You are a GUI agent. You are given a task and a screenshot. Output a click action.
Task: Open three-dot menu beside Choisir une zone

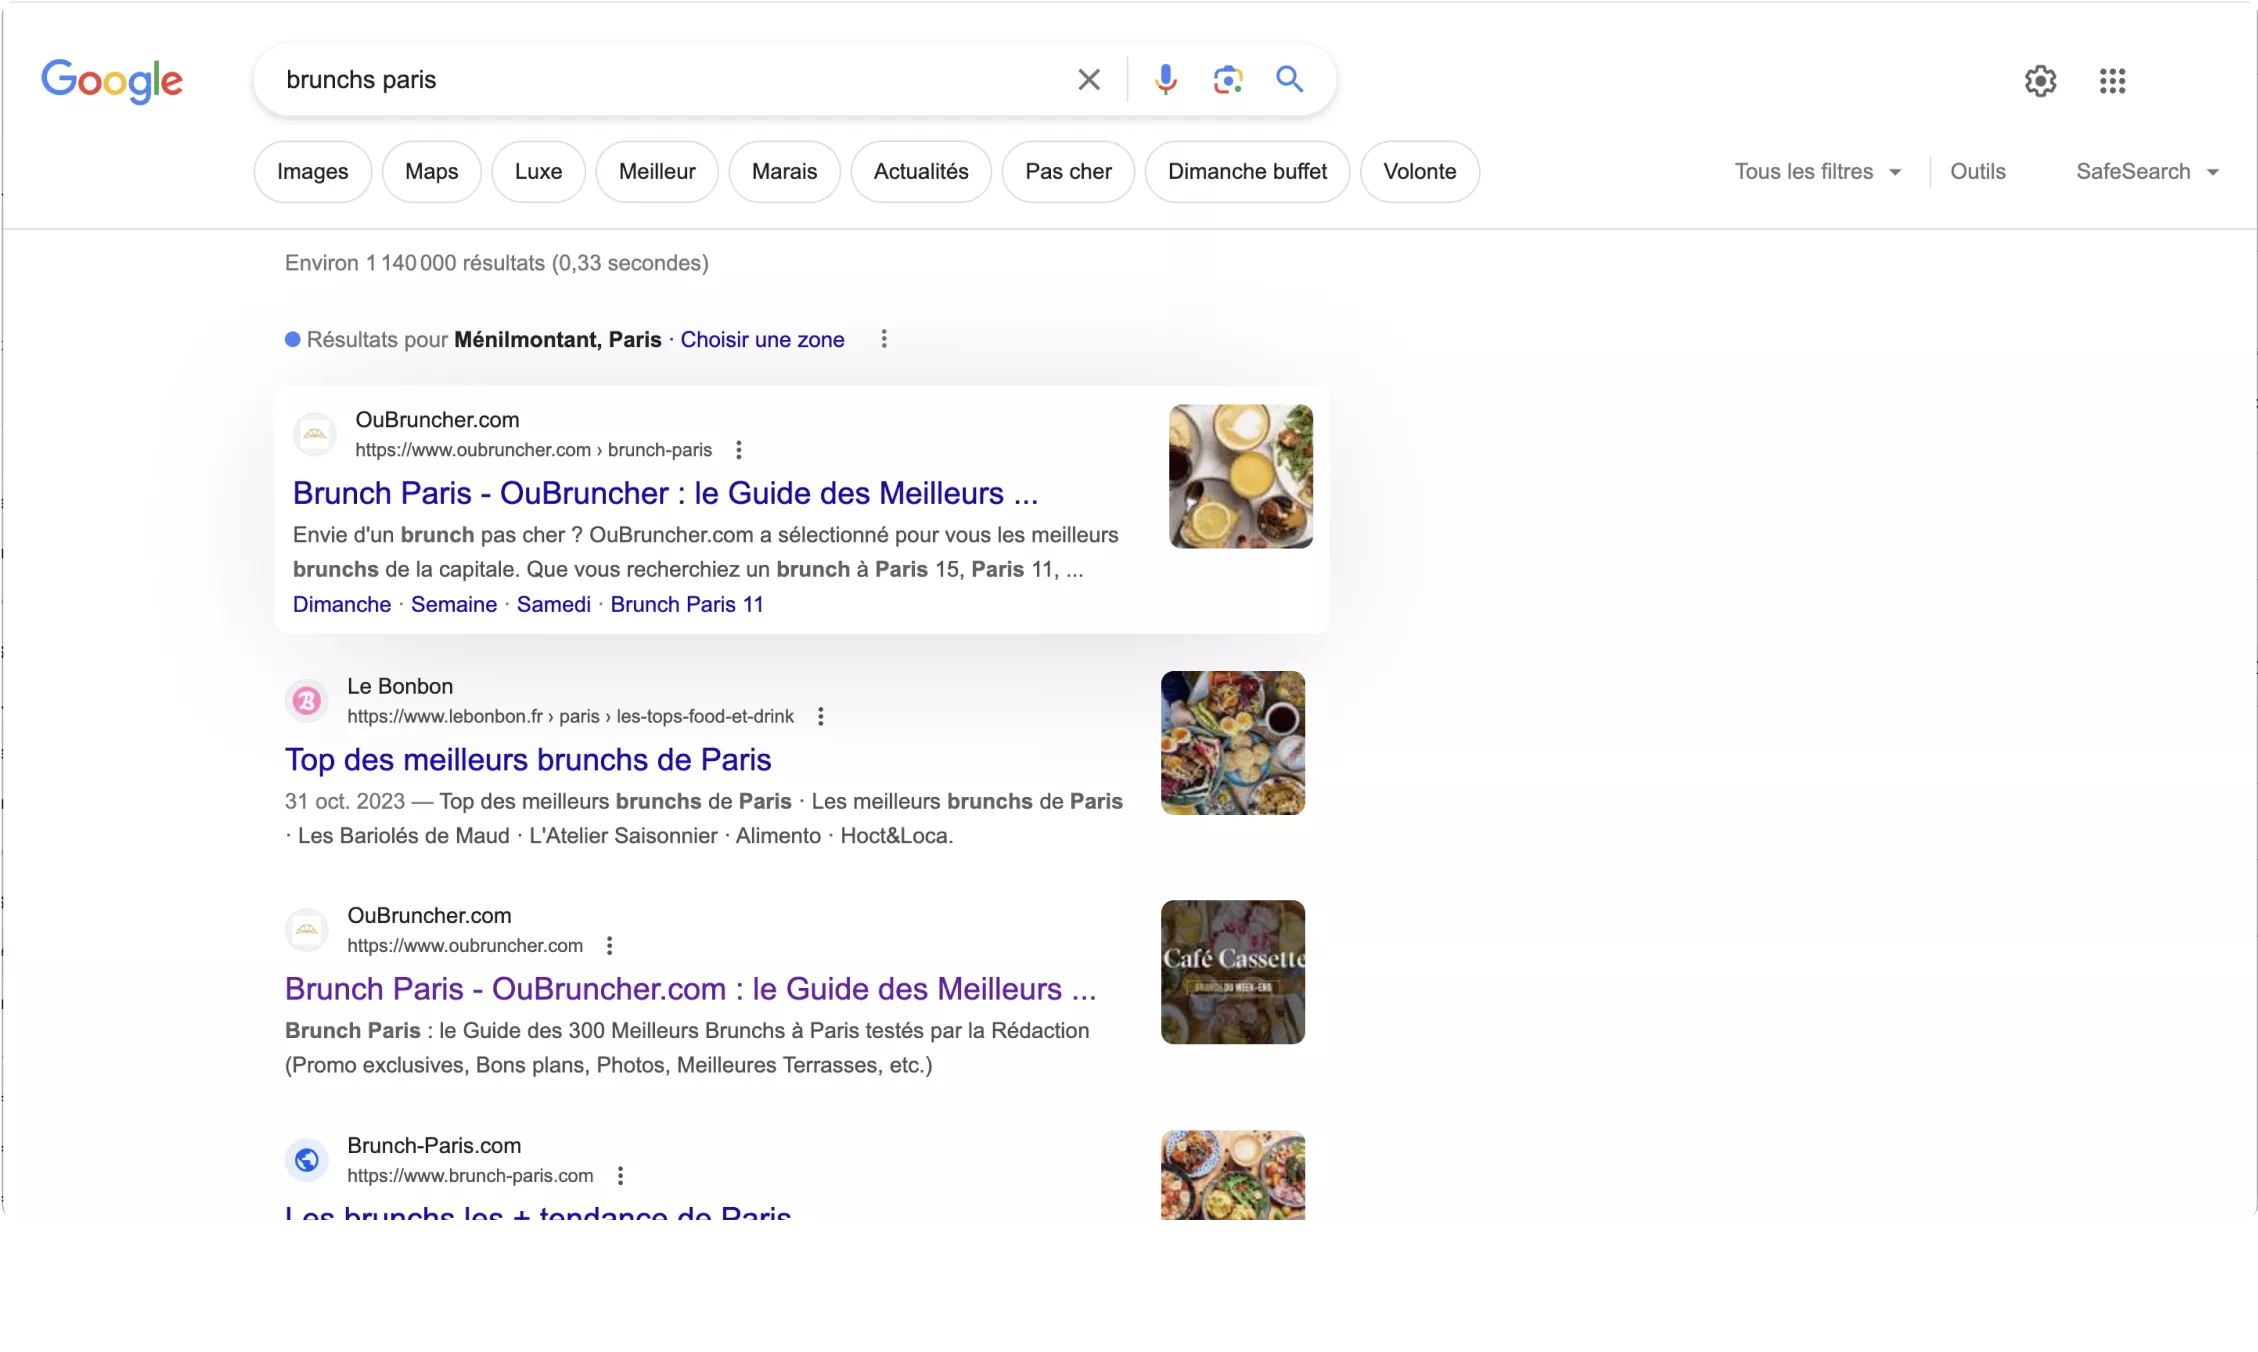884,339
